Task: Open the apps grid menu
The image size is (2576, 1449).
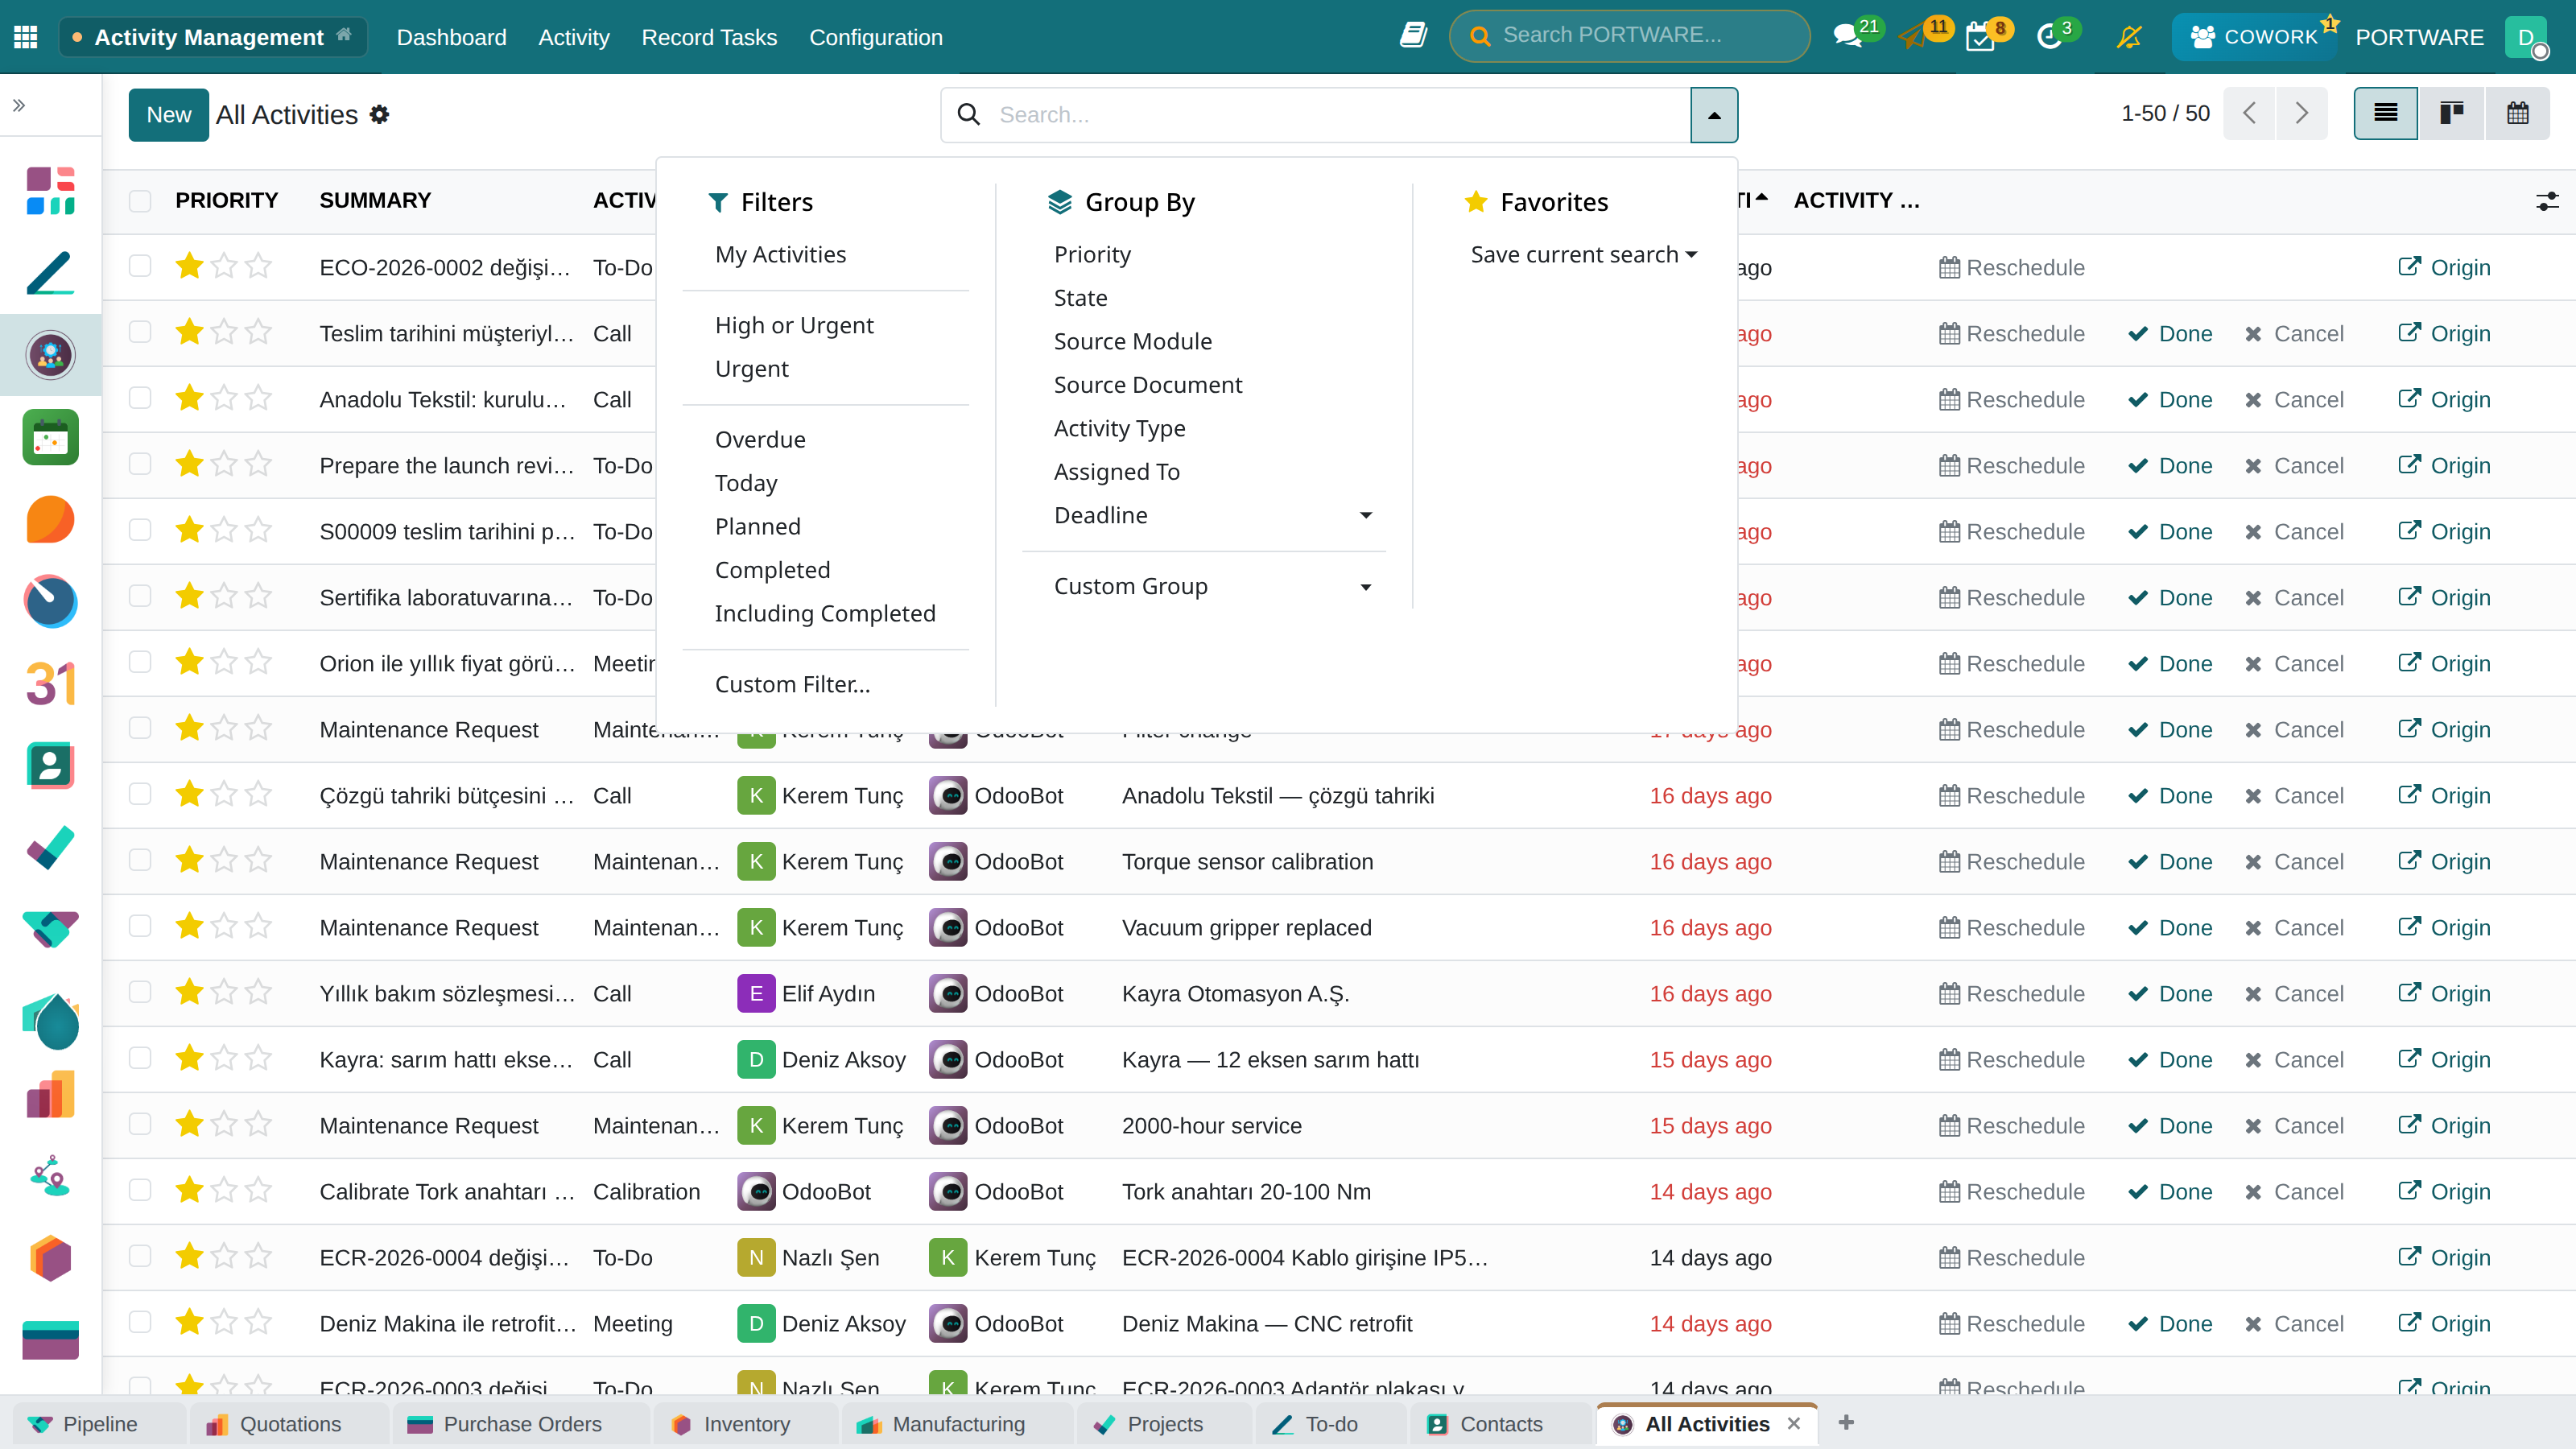Action: [26, 37]
